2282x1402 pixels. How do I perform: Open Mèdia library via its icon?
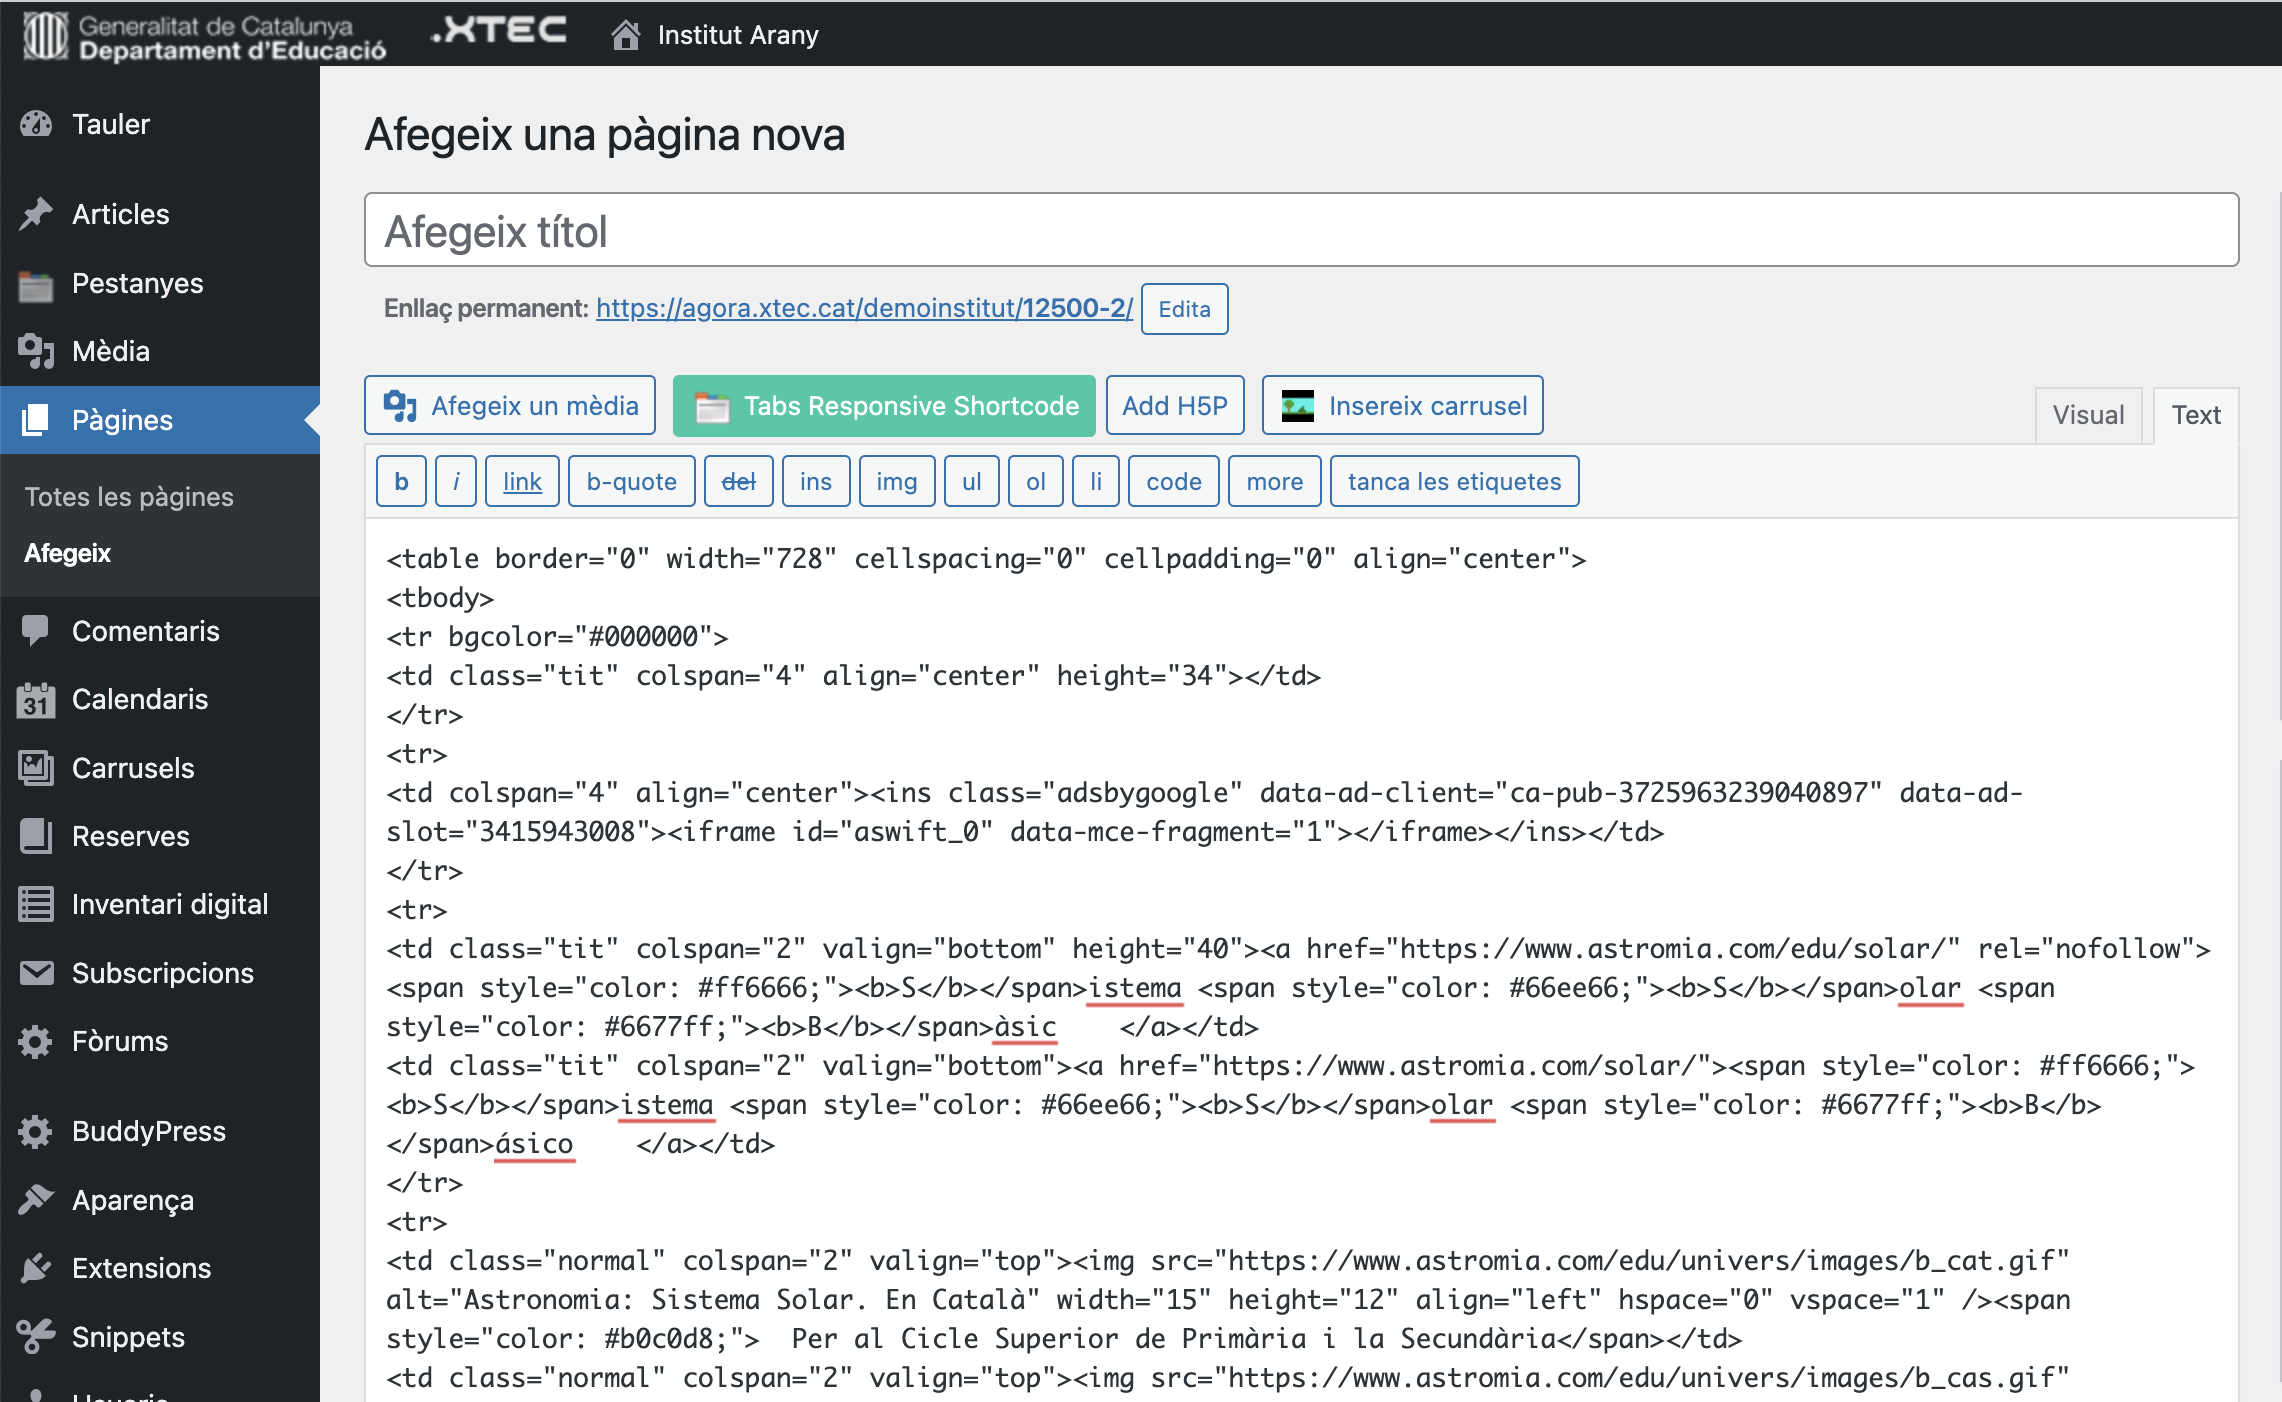coord(36,351)
